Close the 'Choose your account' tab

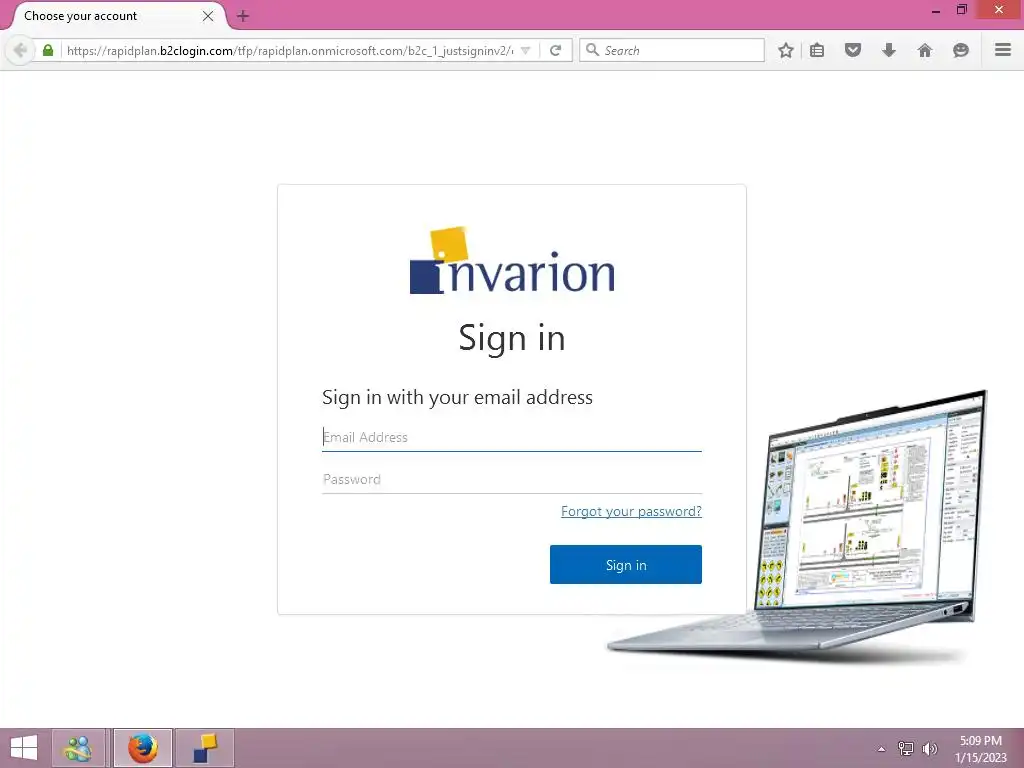coord(208,16)
